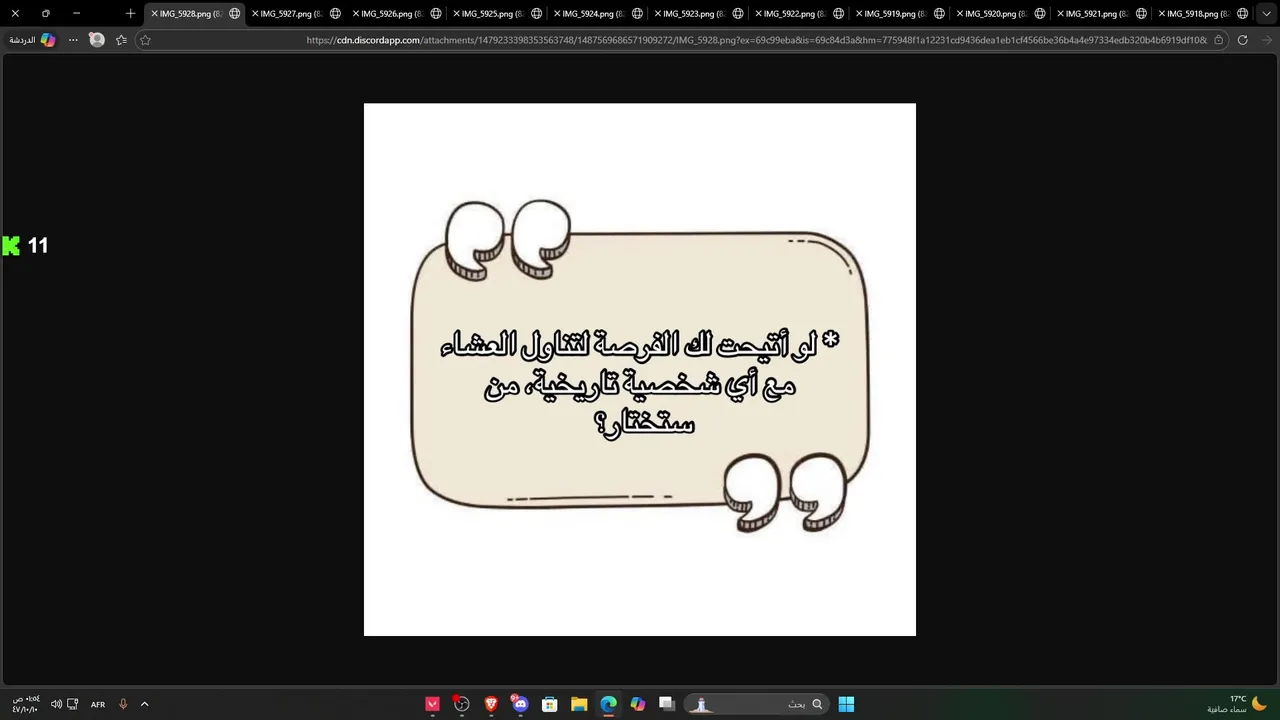Restore down the Edge window
The width and height of the screenshot is (1280, 720).
click(45, 14)
